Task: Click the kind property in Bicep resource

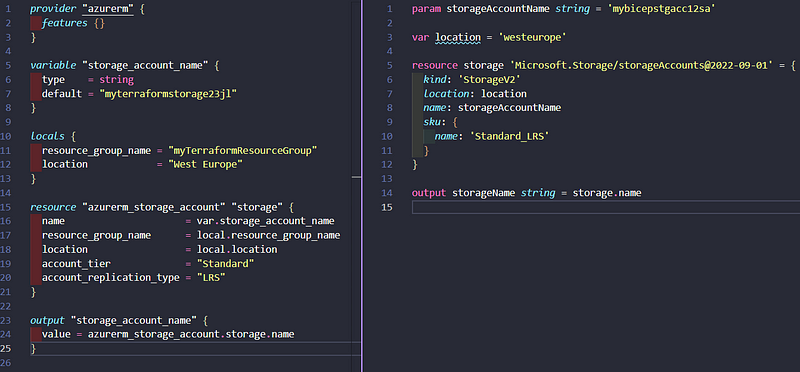Action: pyautogui.click(x=435, y=80)
